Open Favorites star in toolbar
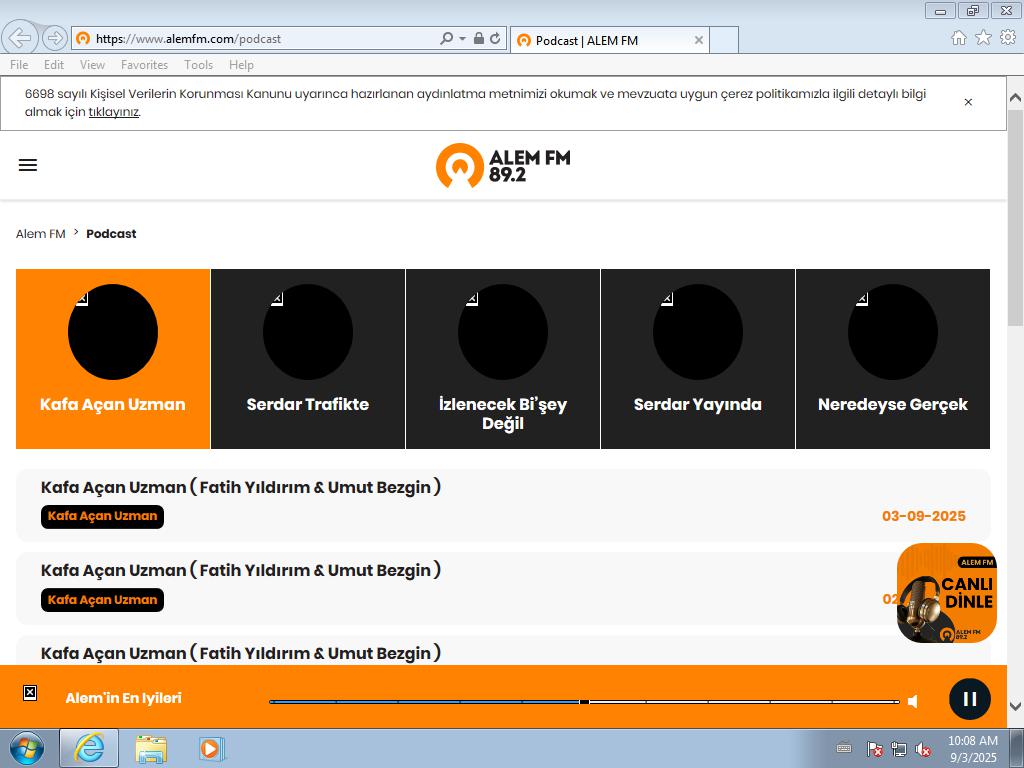Viewport: 1024px width, 768px height. point(983,38)
